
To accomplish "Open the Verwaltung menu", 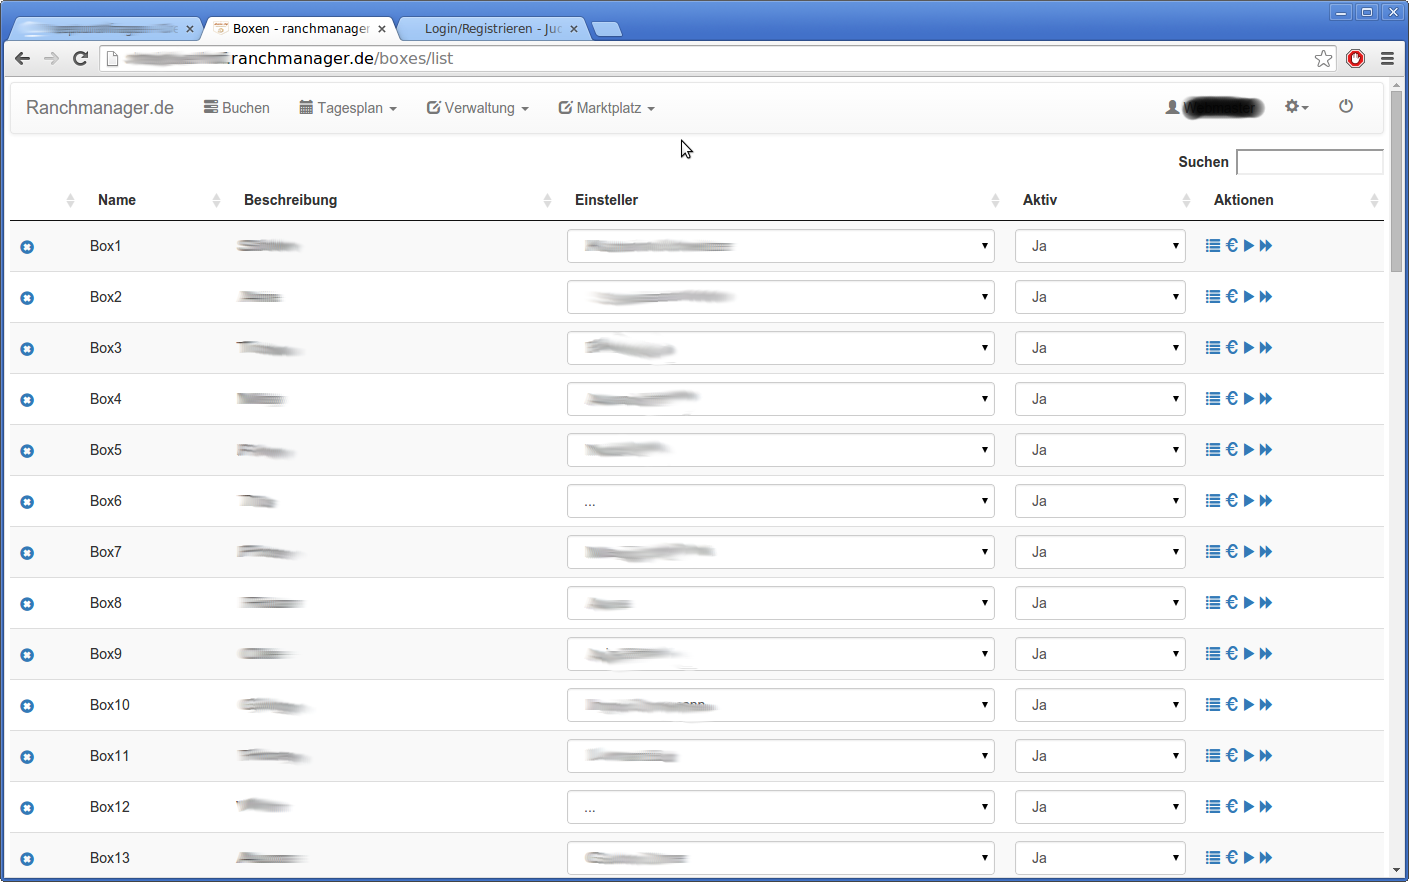I will click(477, 108).
